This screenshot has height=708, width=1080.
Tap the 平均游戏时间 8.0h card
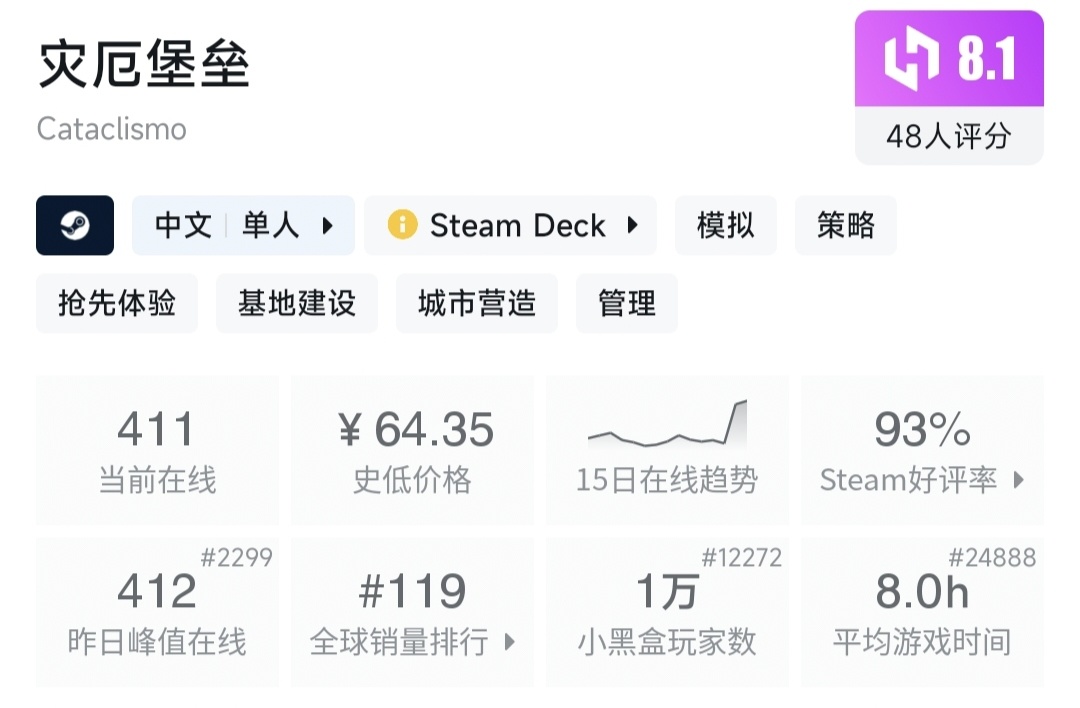(x=922, y=613)
